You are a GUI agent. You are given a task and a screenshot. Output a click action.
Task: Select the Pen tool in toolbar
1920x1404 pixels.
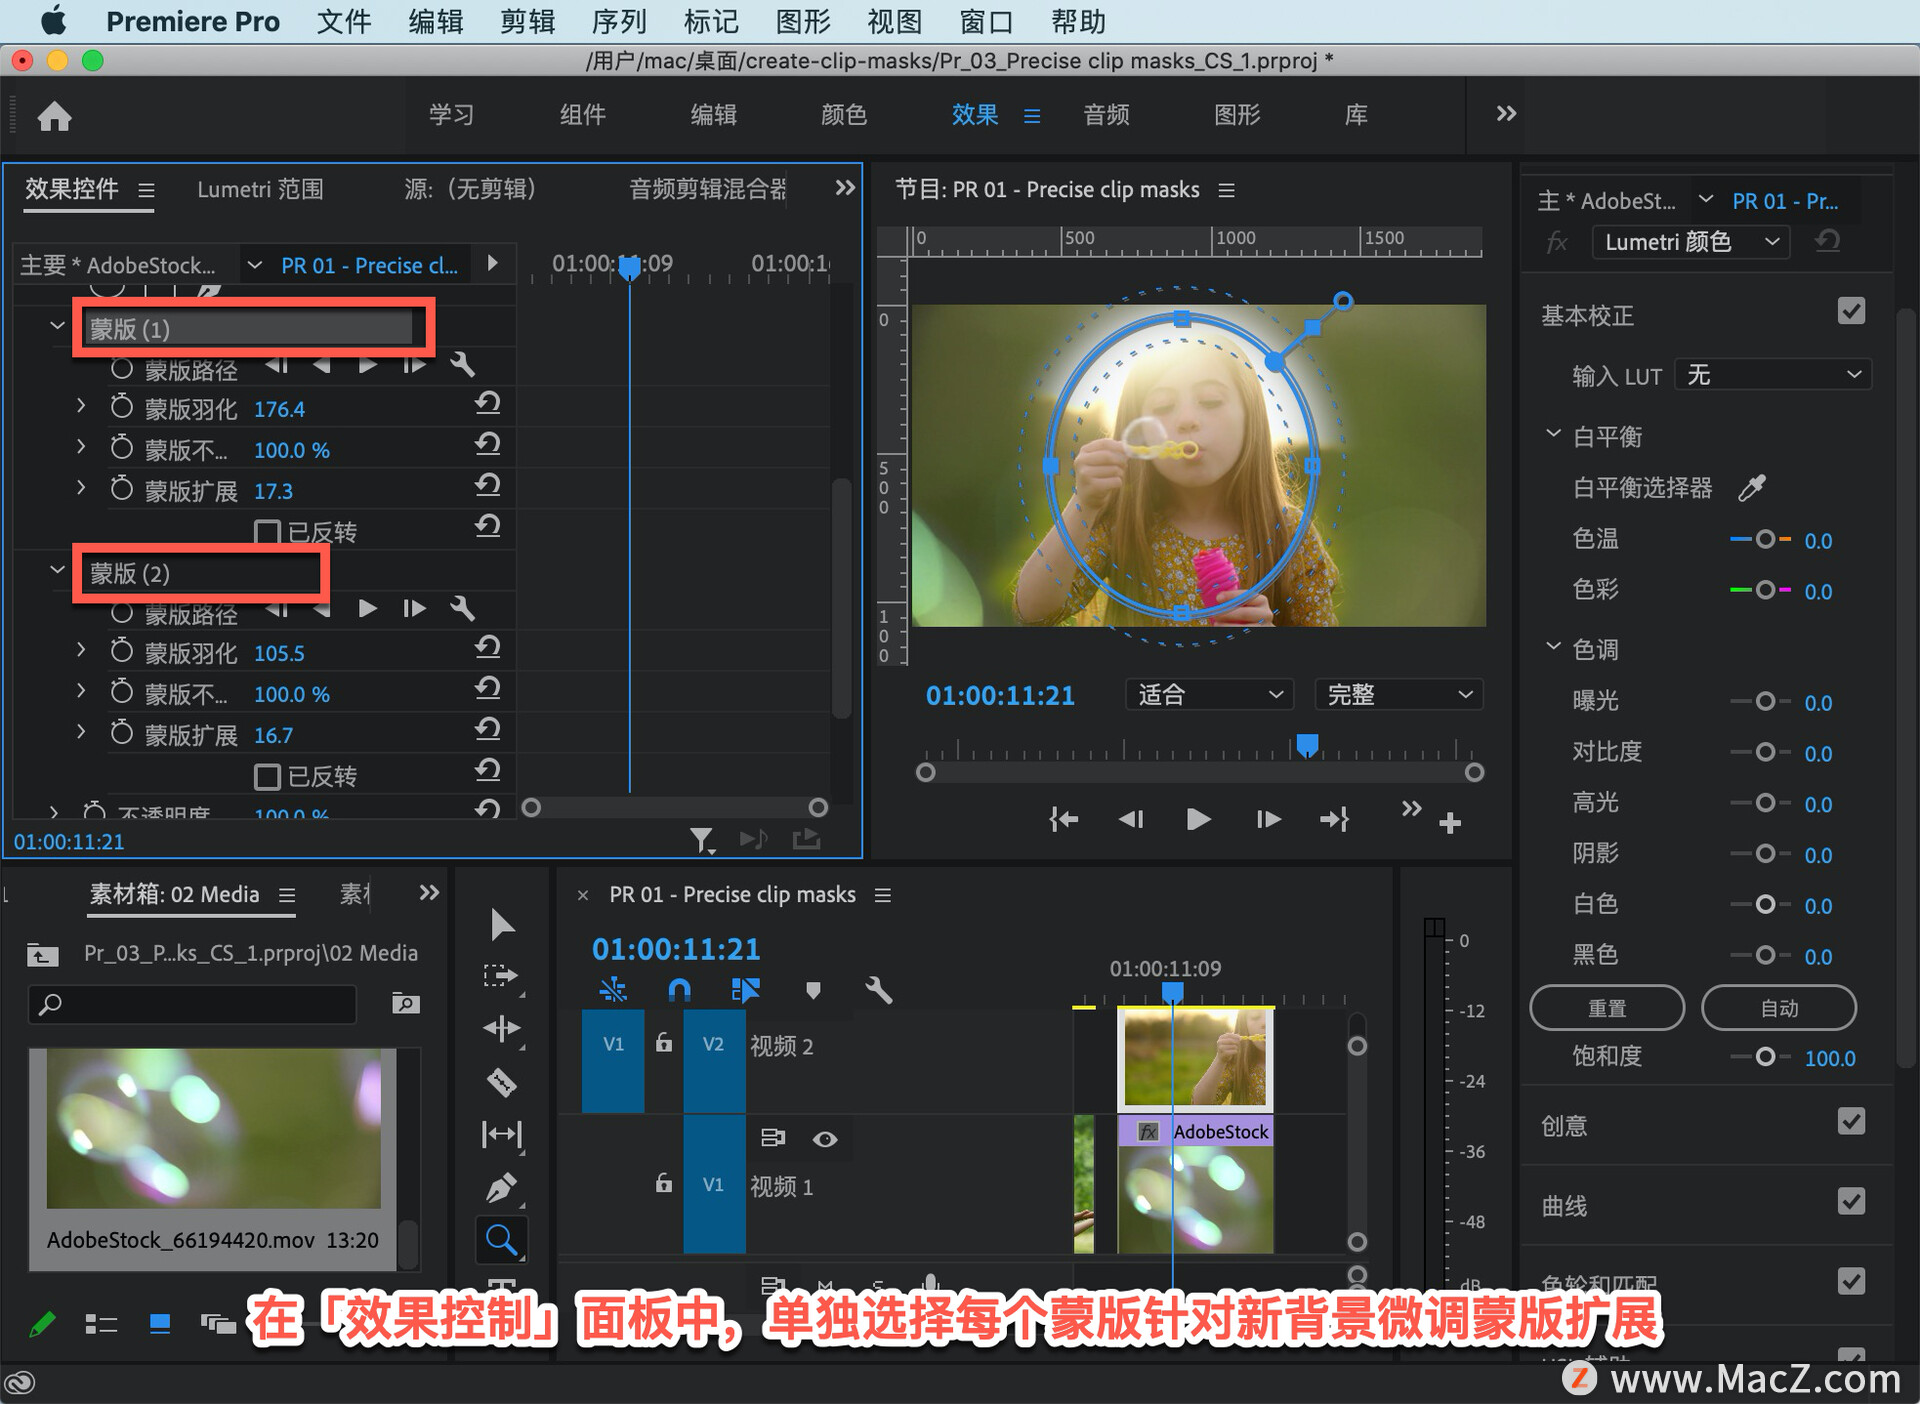502,1188
